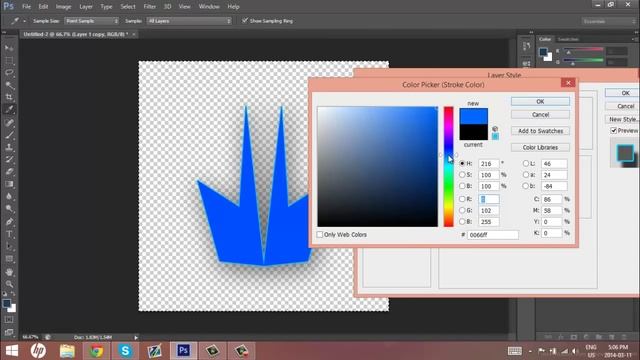
Task: Click Cancel in Color Picker
Action: point(540,115)
